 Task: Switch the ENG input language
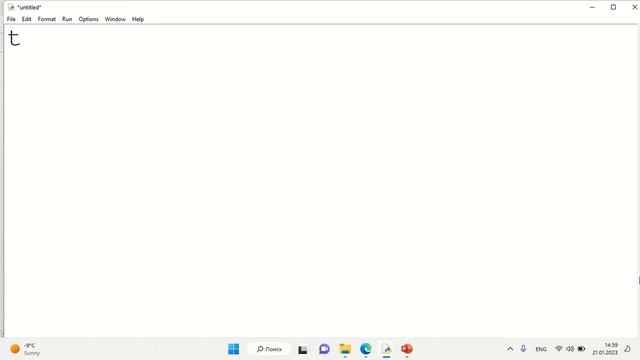coord(541,349)
